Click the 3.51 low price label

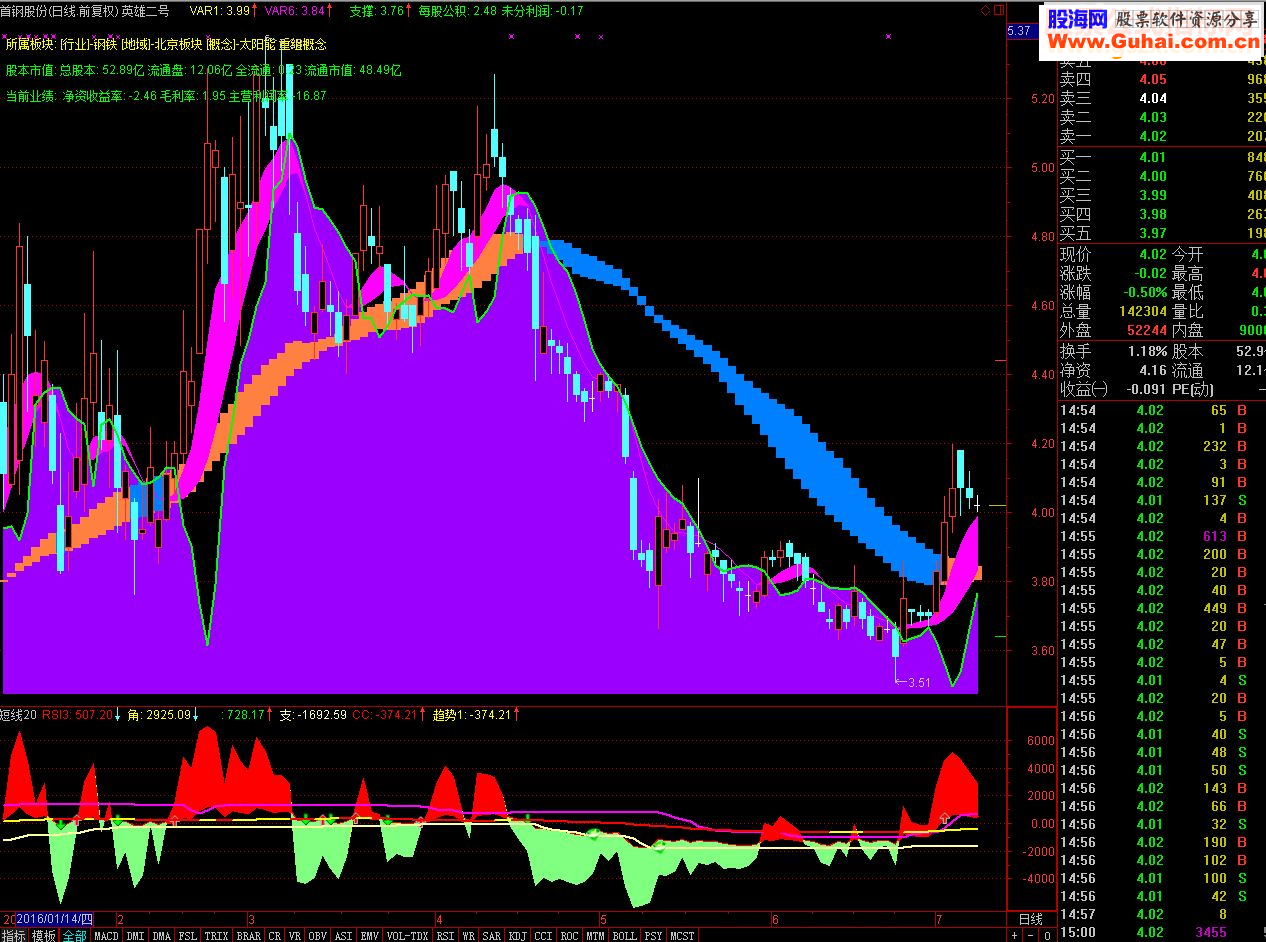coord(918,683)
